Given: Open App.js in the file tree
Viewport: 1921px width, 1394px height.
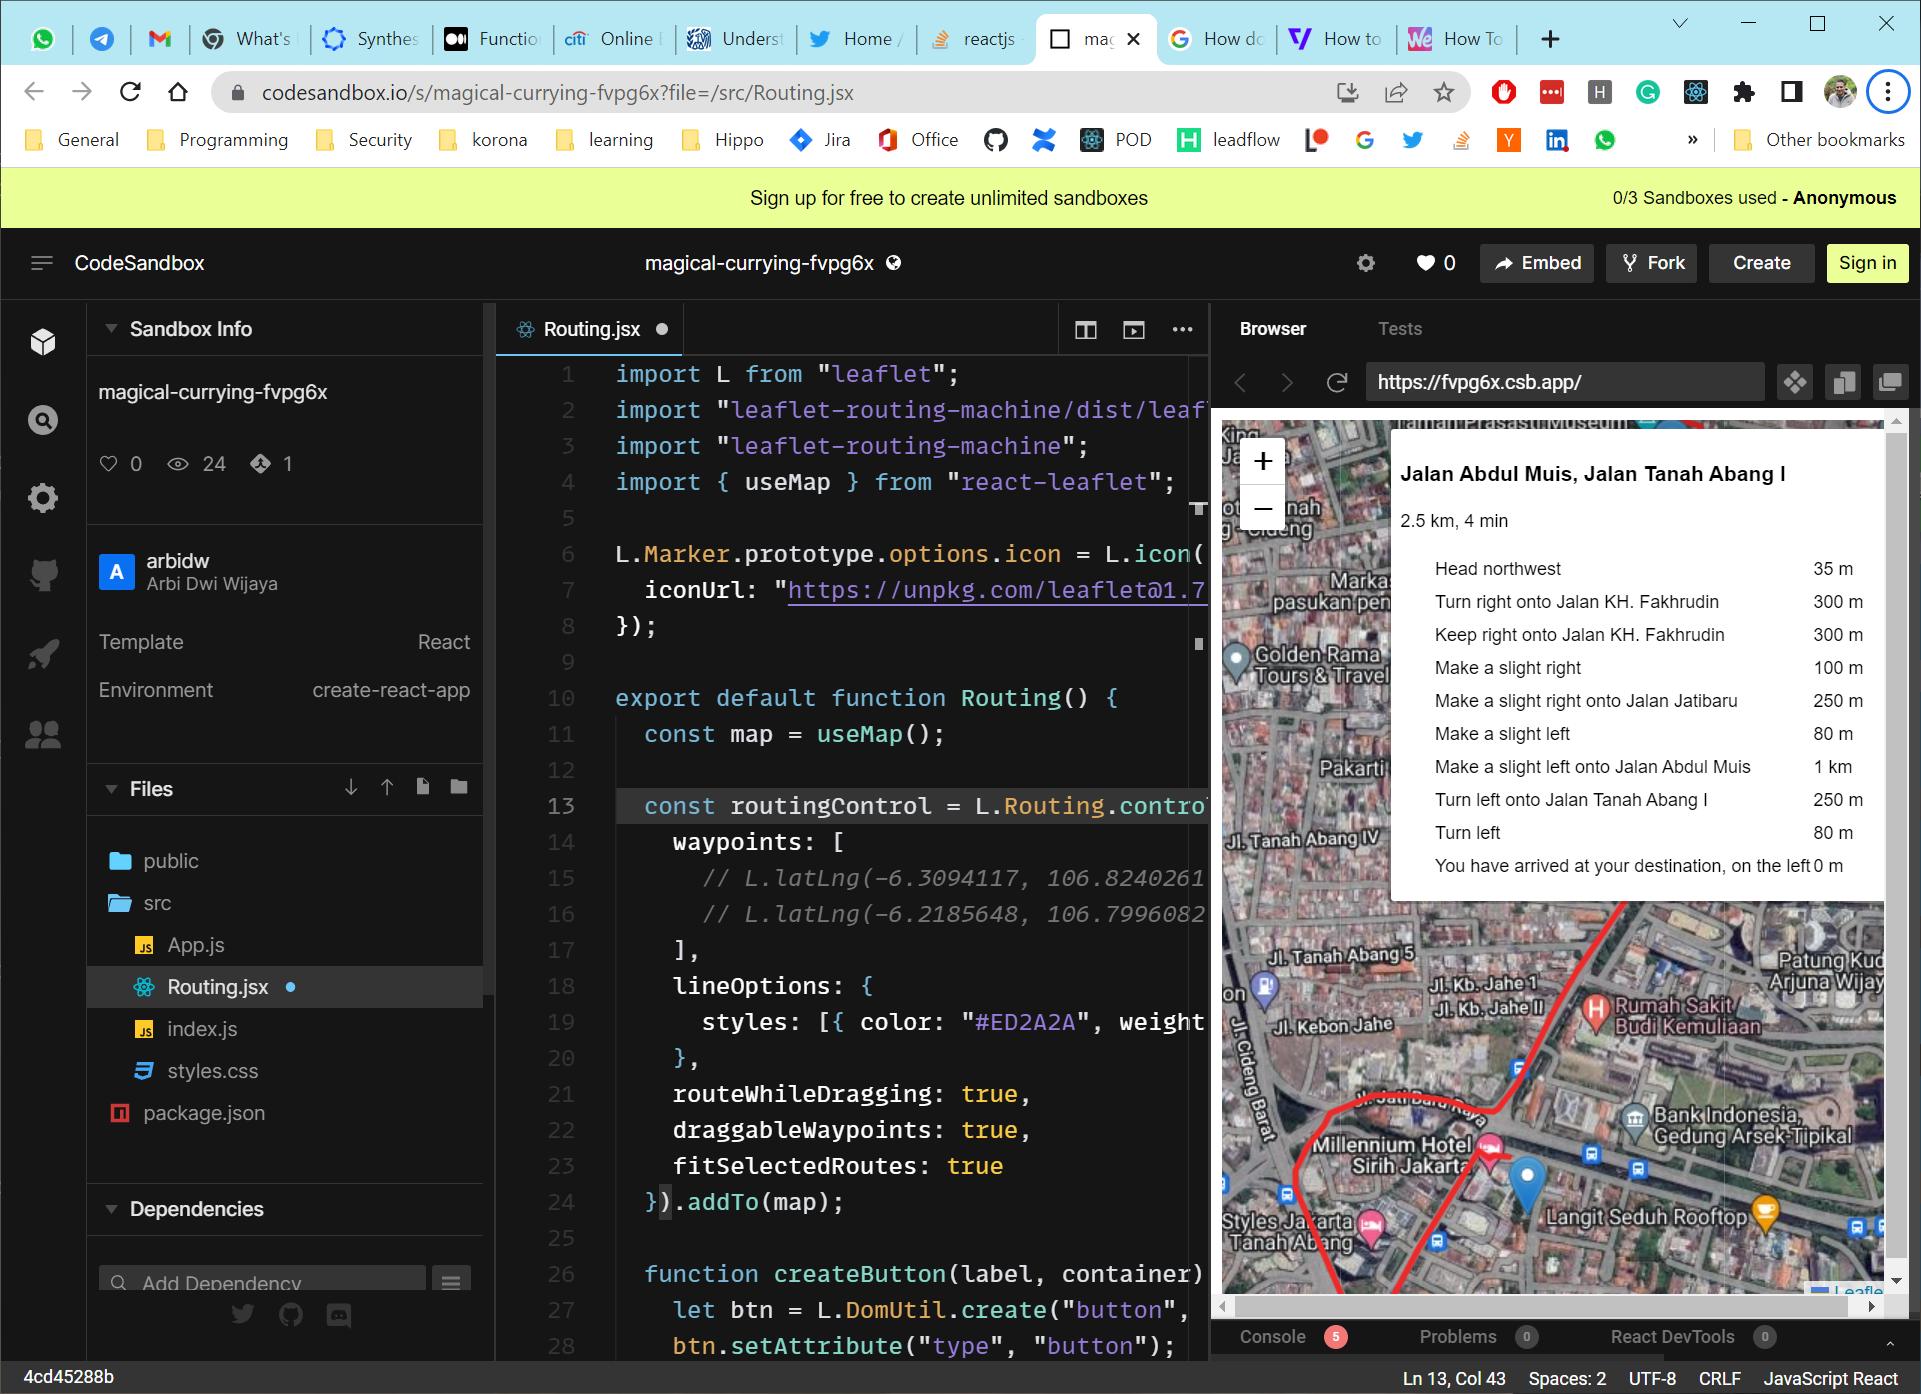Looking at the screenshot, I should tap(195, 945).
